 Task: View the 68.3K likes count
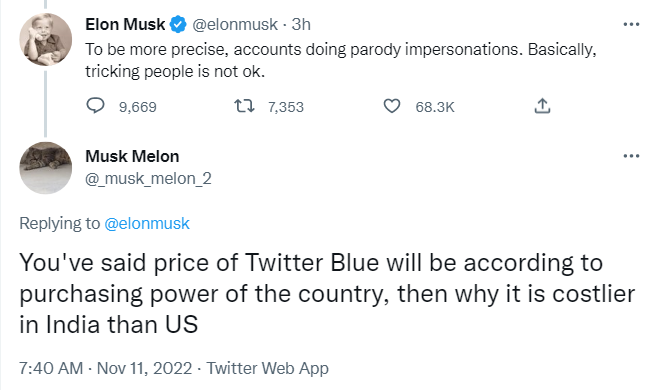click(435, 107)
